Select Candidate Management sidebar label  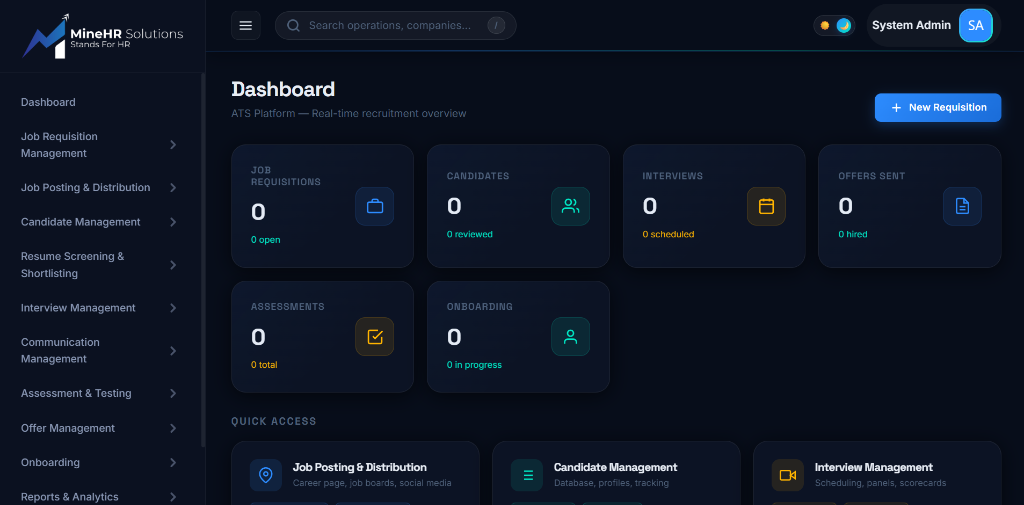pos(80,222)
